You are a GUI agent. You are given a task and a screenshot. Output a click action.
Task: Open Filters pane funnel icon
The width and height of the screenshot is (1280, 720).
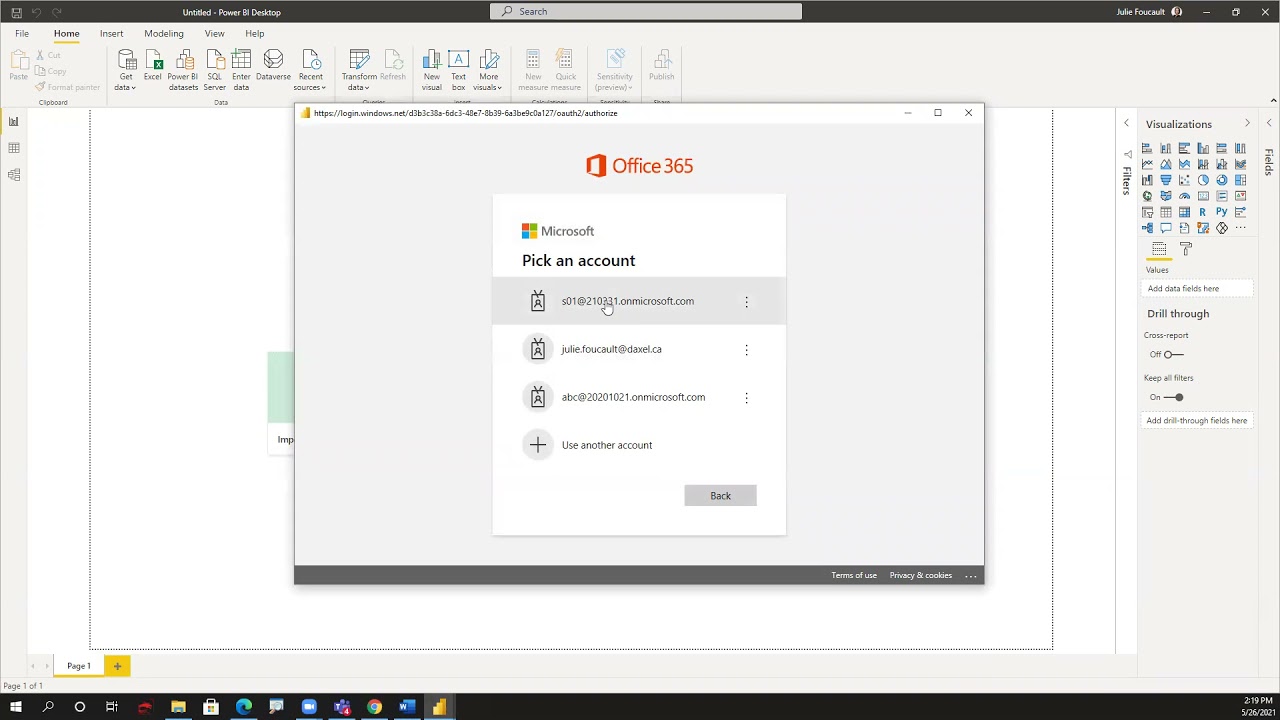click(1128, 155)
